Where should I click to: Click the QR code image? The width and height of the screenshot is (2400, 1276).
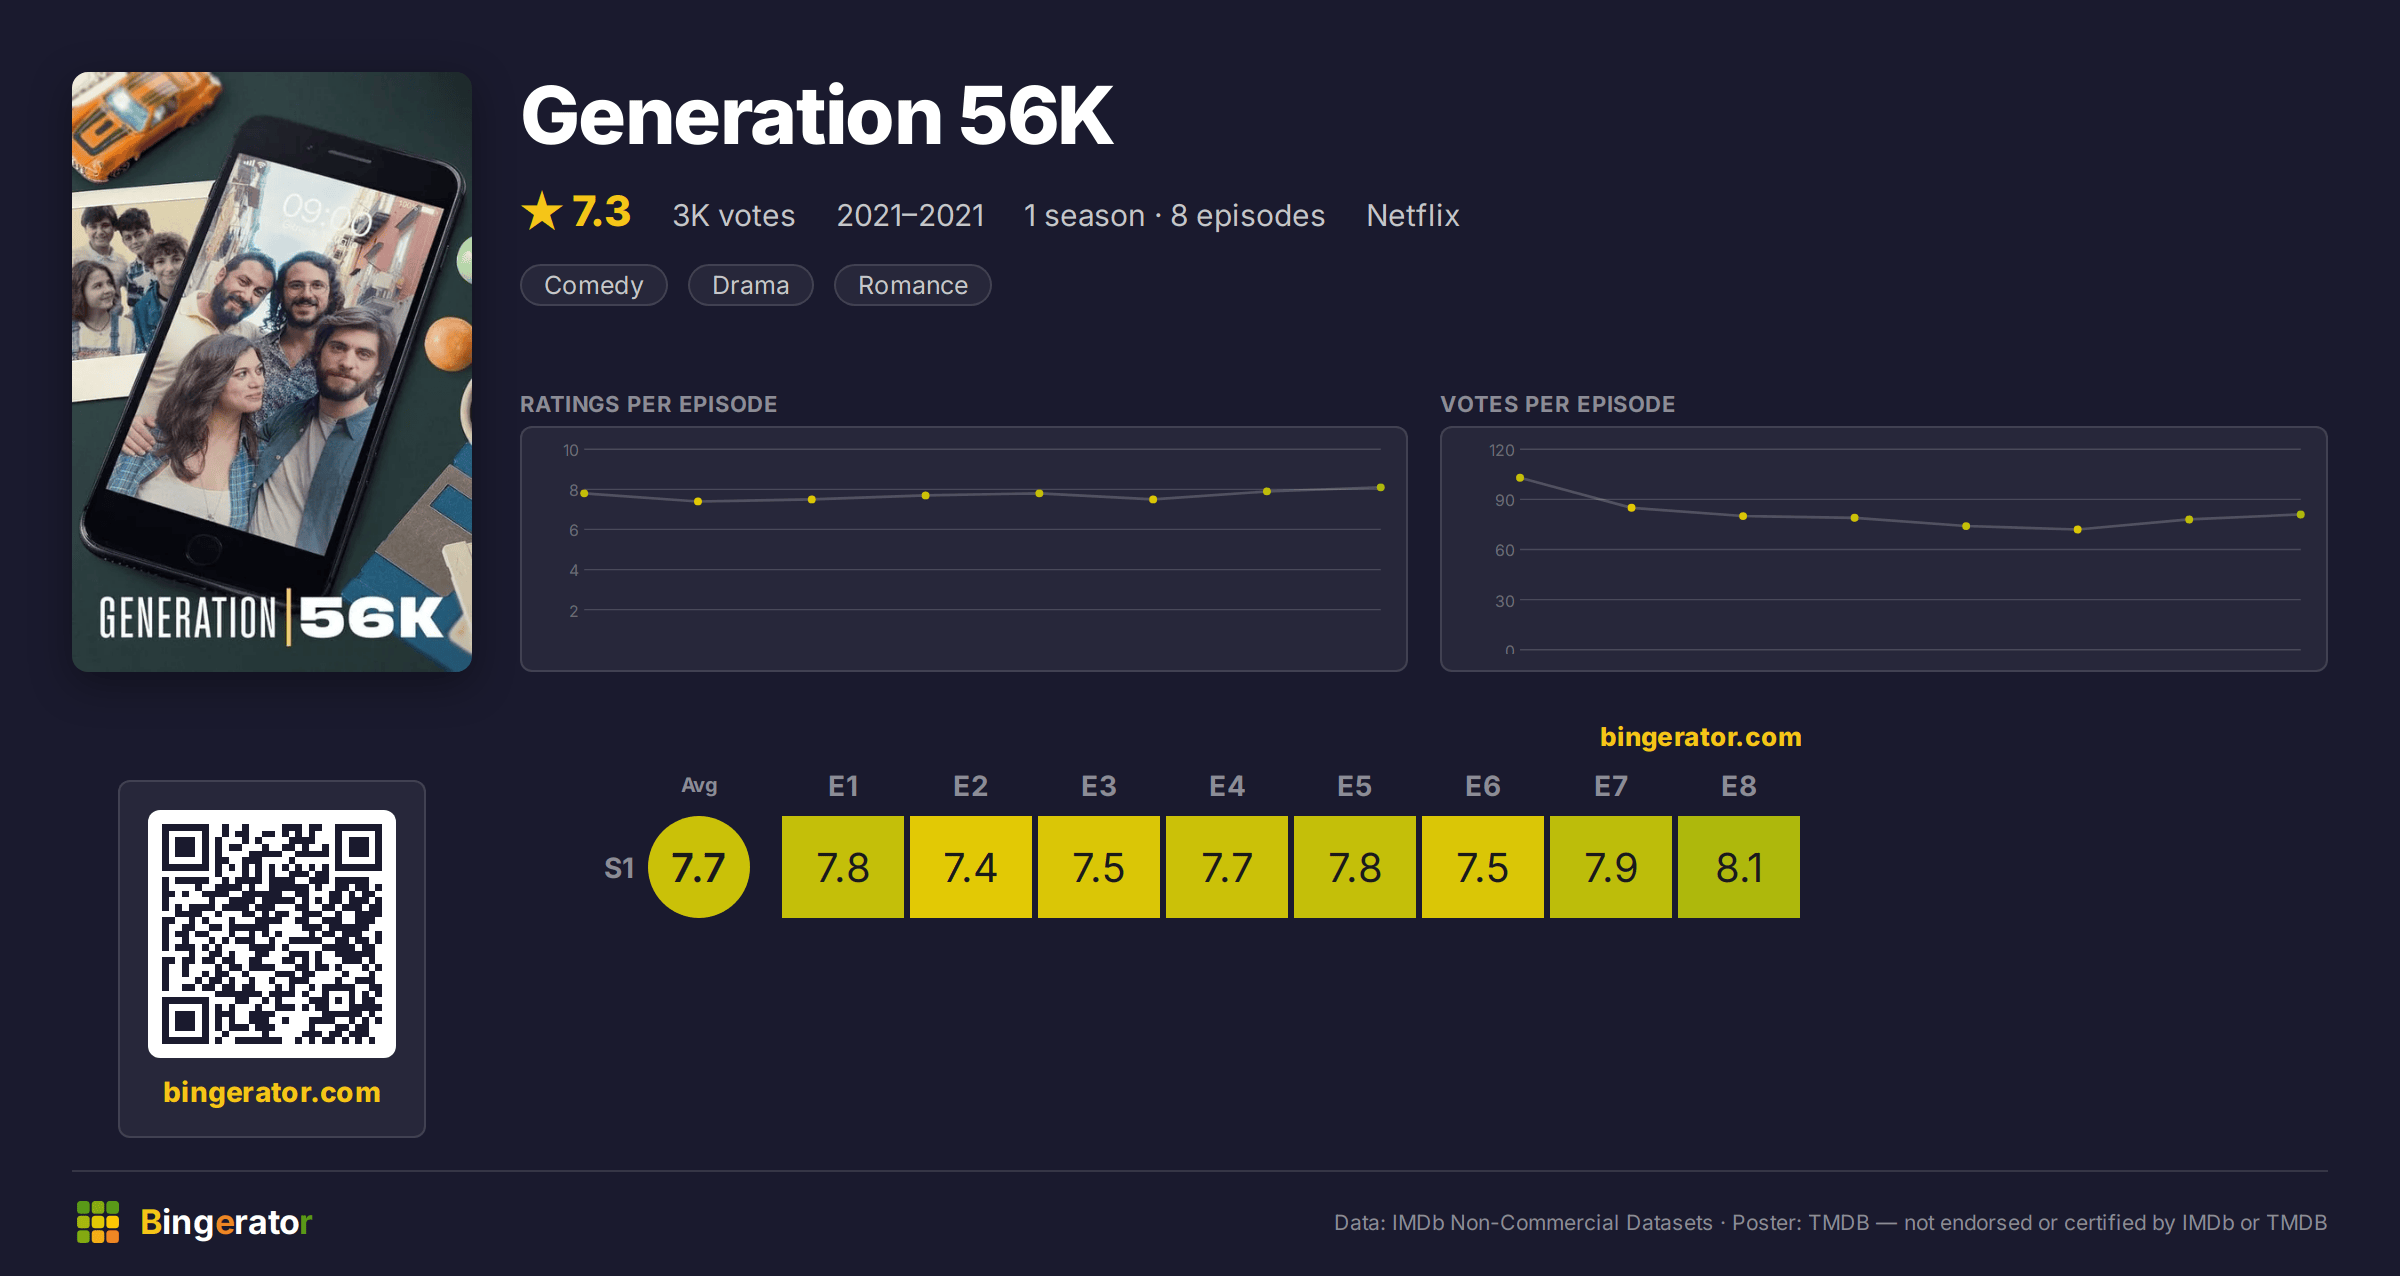point(272,933)
